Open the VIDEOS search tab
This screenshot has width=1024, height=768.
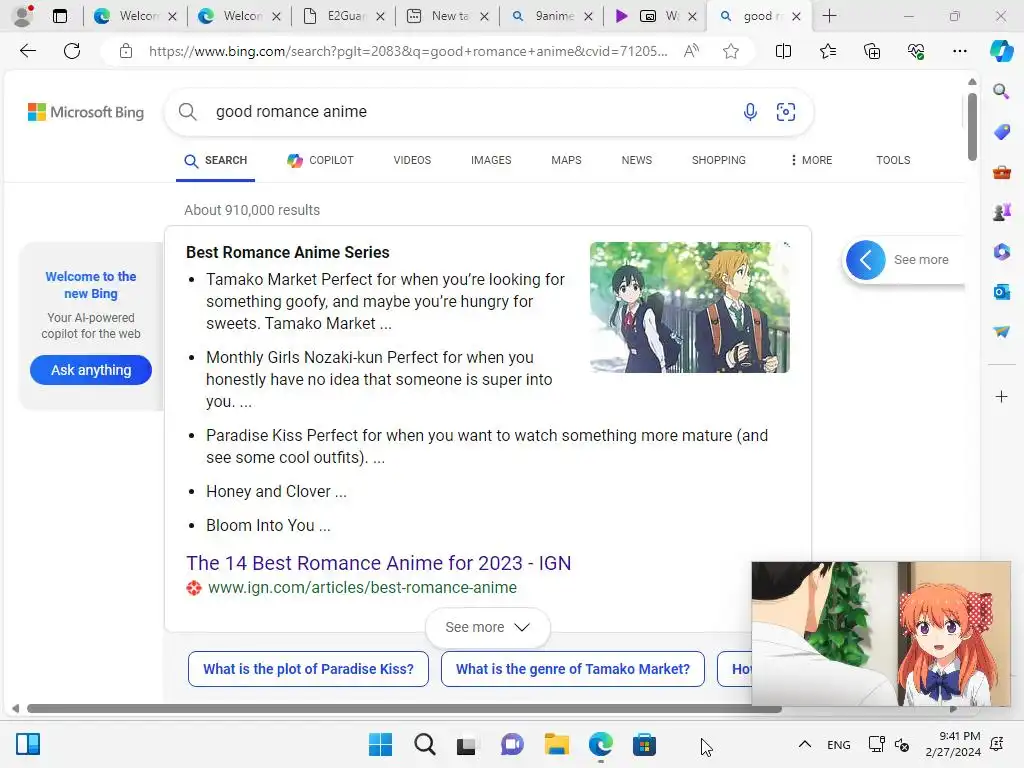412,160
